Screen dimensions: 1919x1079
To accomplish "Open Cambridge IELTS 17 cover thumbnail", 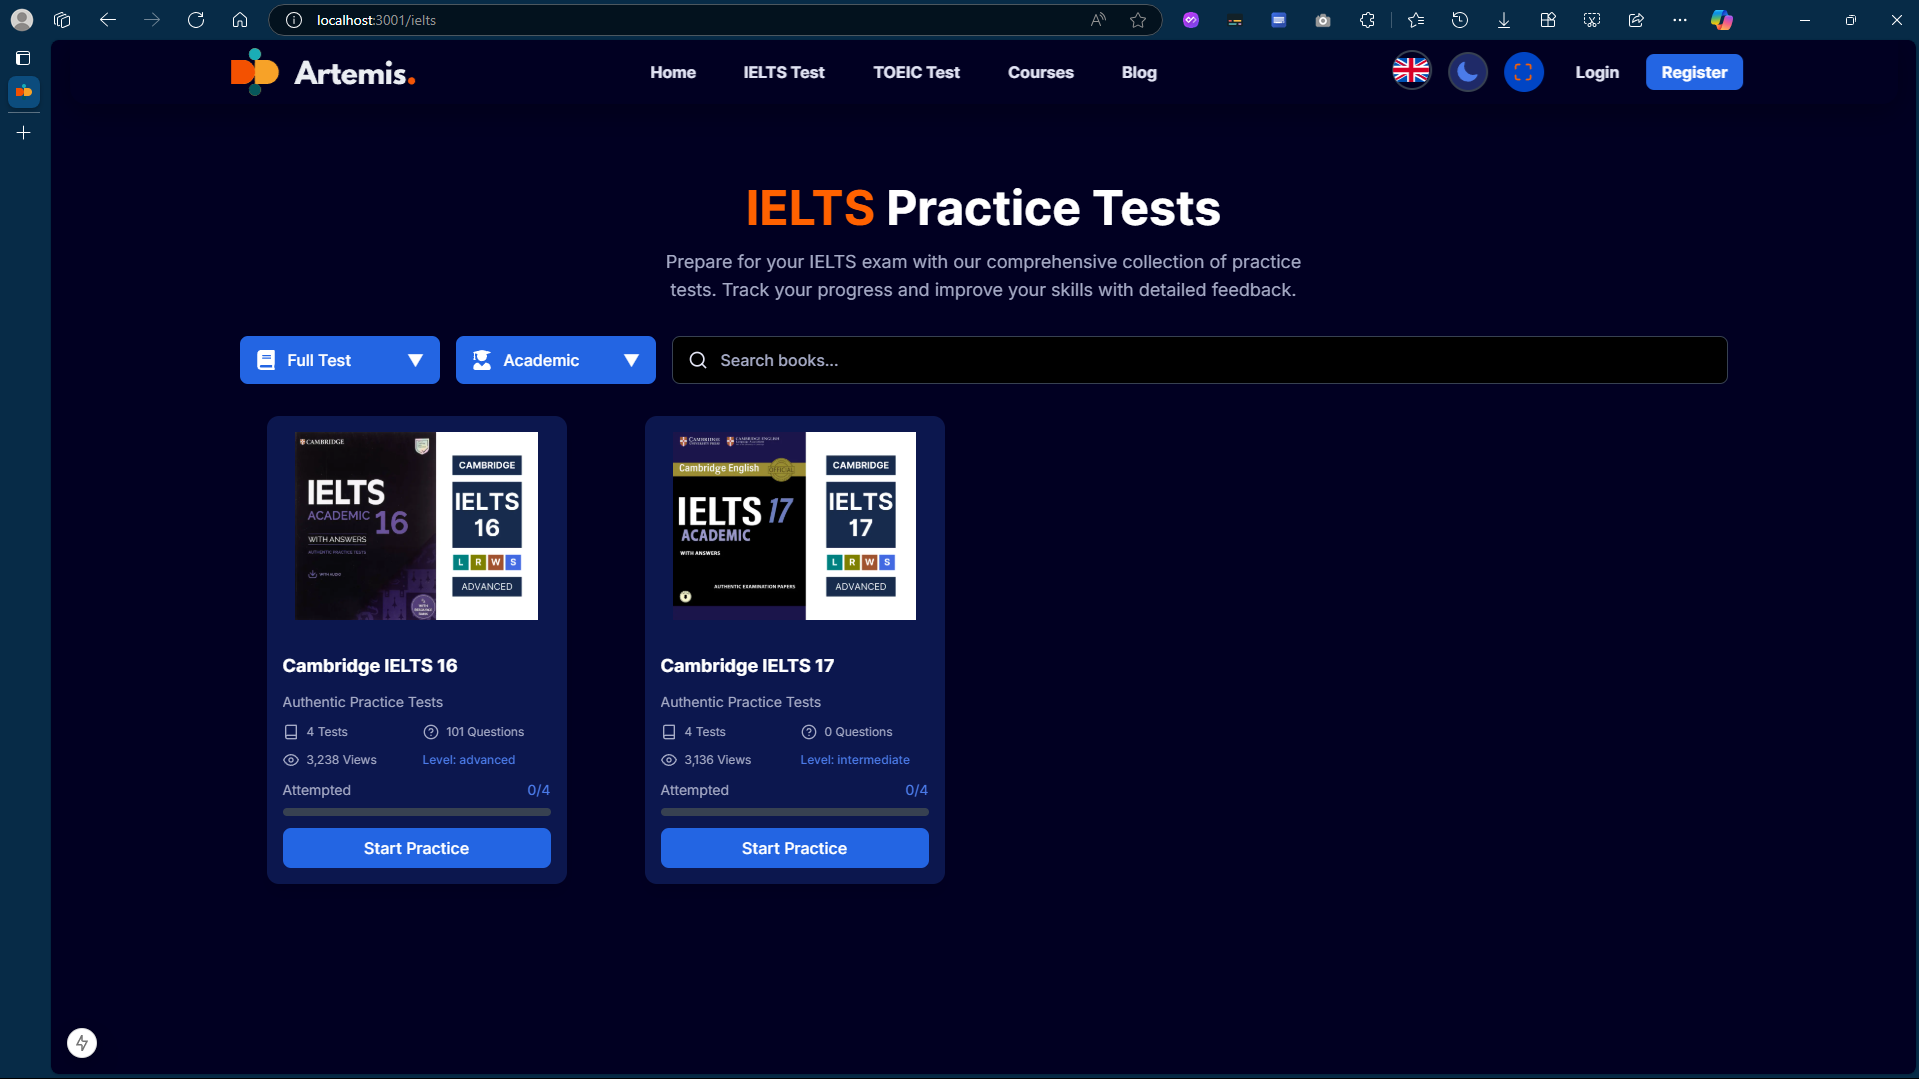I will point(794,526).
